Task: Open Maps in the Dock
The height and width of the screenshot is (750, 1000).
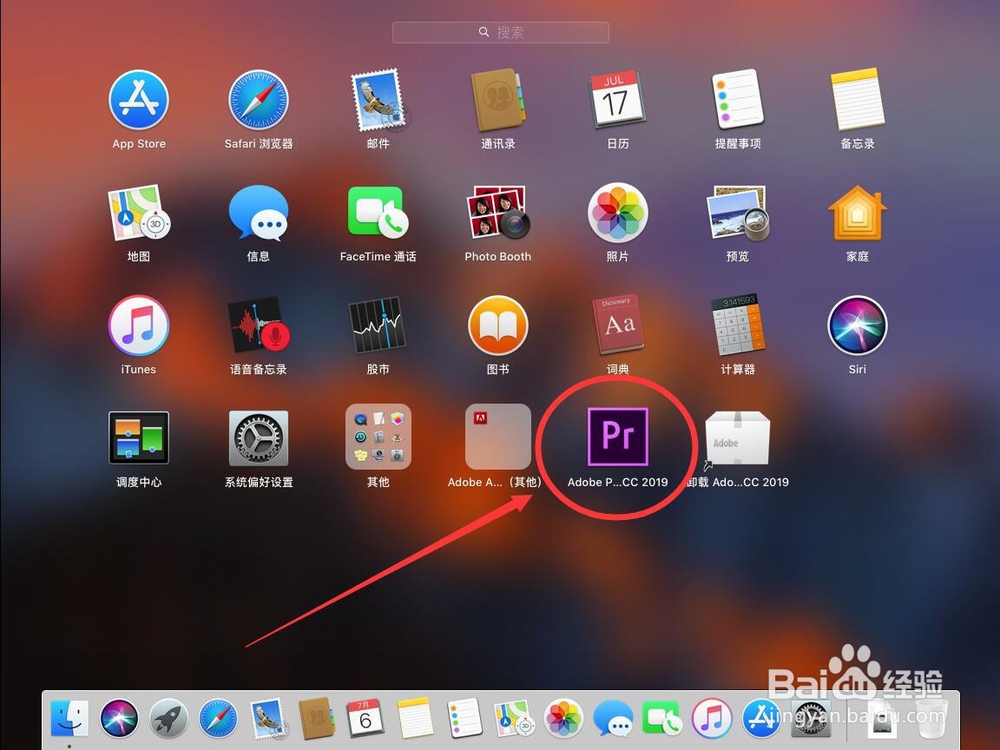Action: (x=514, y=718)
